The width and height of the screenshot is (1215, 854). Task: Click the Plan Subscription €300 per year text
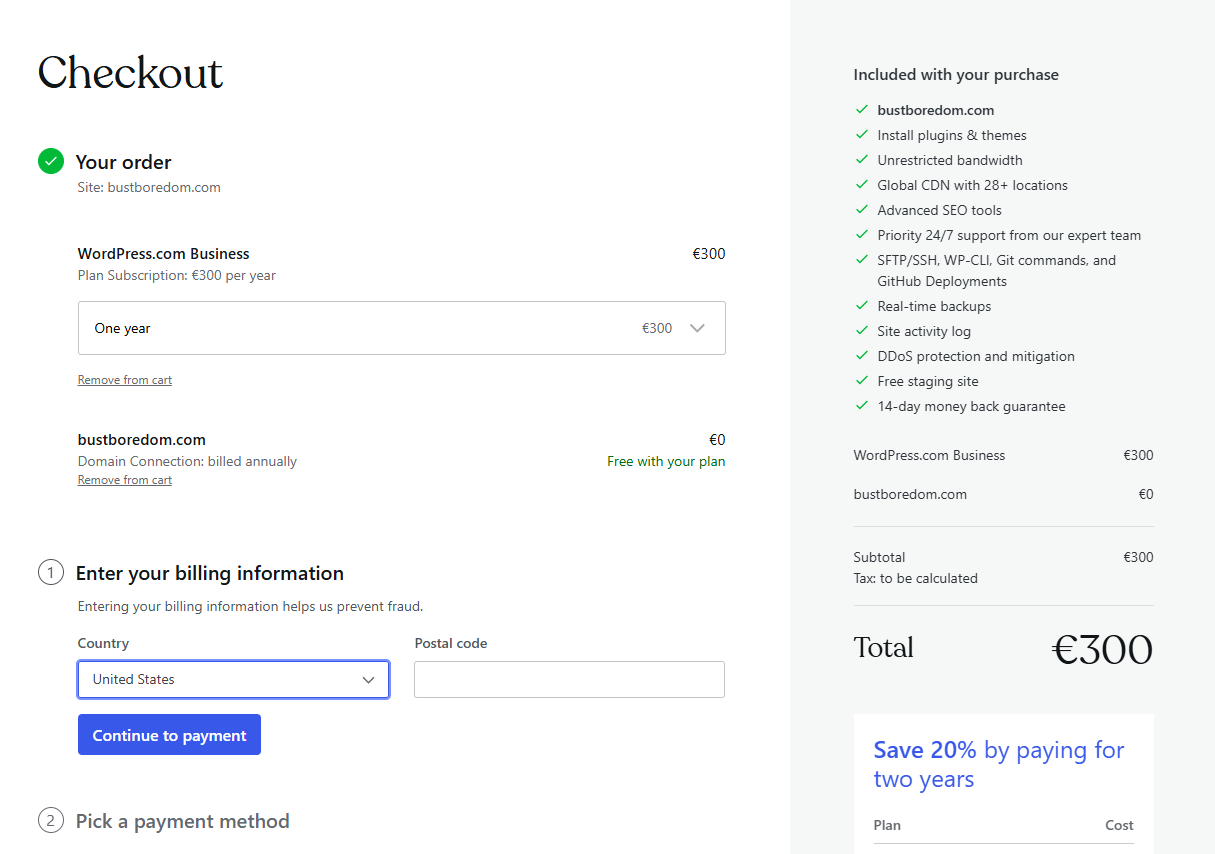(x=177, y=275)
